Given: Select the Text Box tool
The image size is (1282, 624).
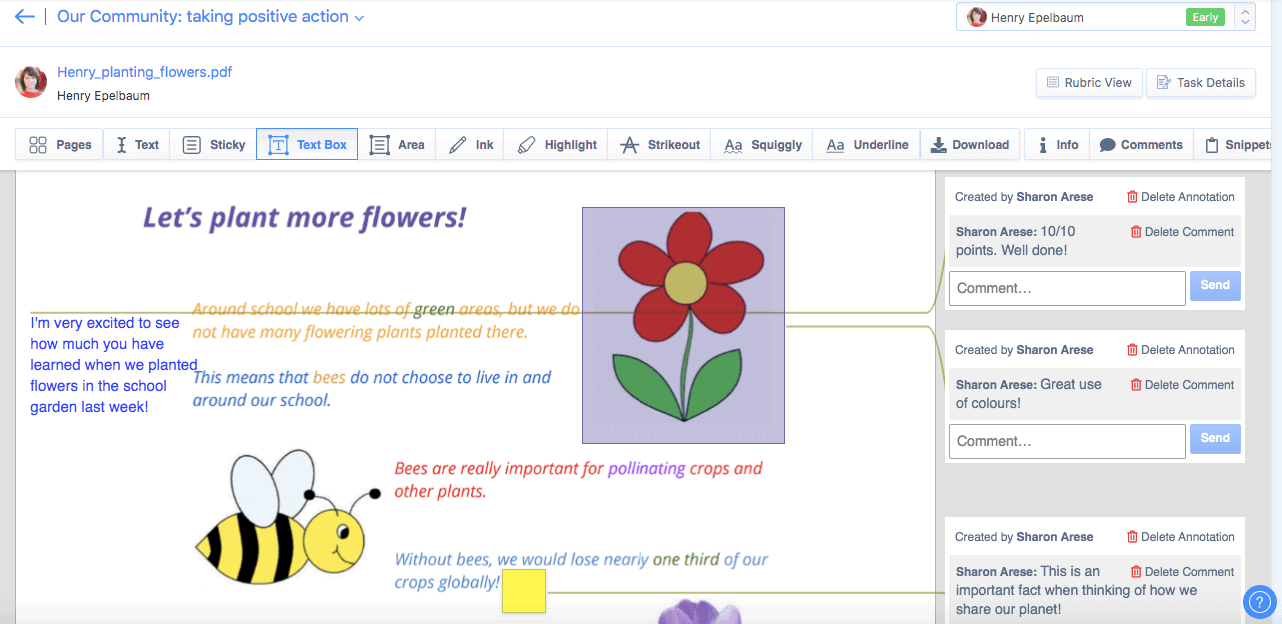Looking at the screenshot, I should 307,145.
